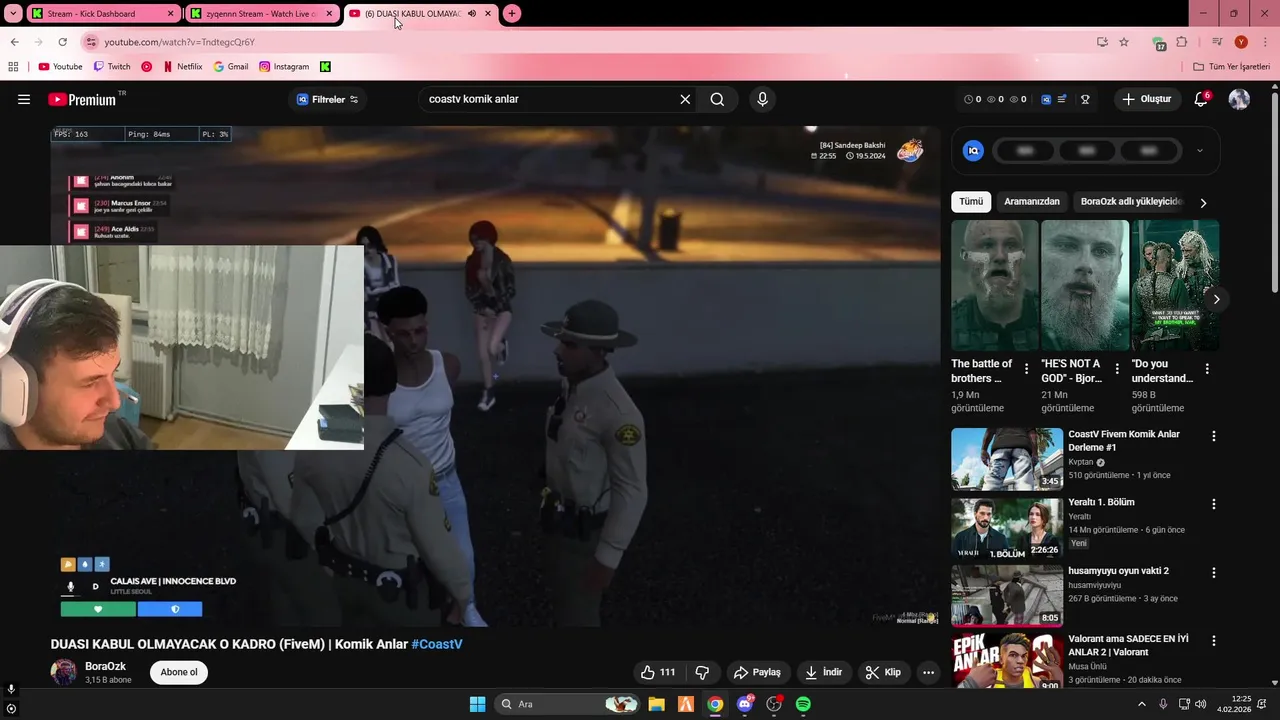
Task: Select the Aramanızdan chip
Action: coord(1032,201)
